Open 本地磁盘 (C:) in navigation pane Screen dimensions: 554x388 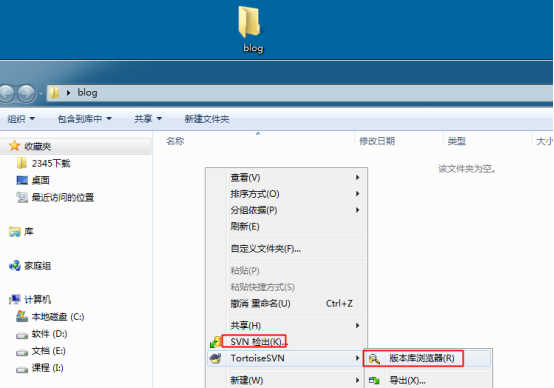point(58,317)
